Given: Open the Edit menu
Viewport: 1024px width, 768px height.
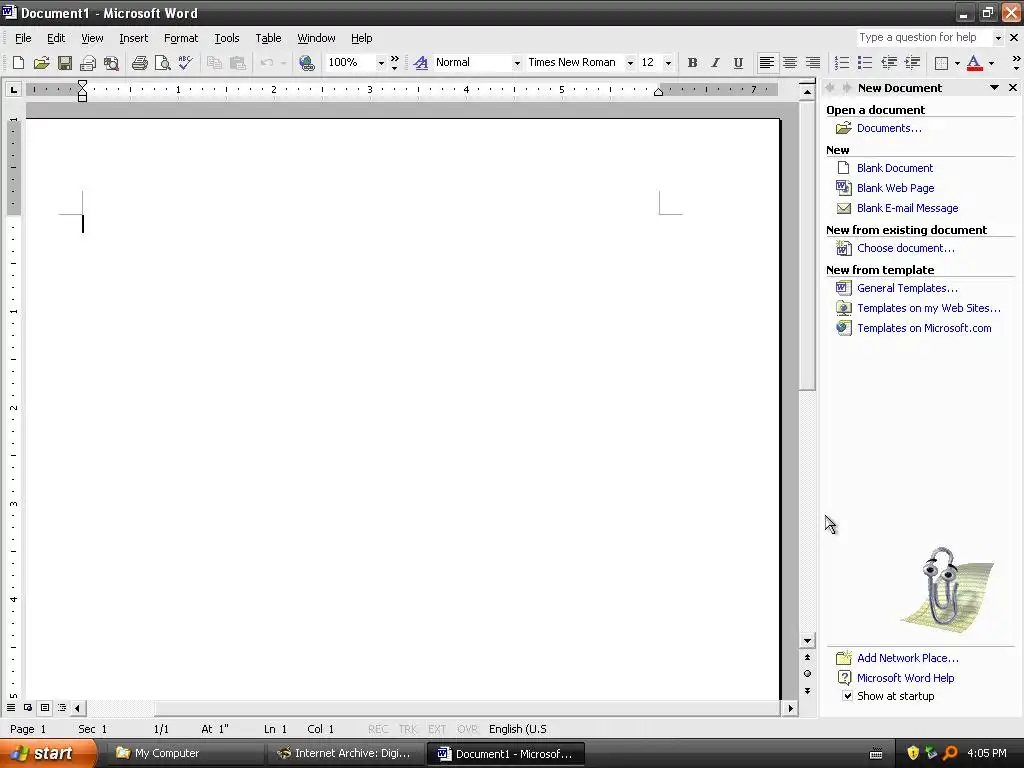Looking at the screenshot, I should (56, 38).
